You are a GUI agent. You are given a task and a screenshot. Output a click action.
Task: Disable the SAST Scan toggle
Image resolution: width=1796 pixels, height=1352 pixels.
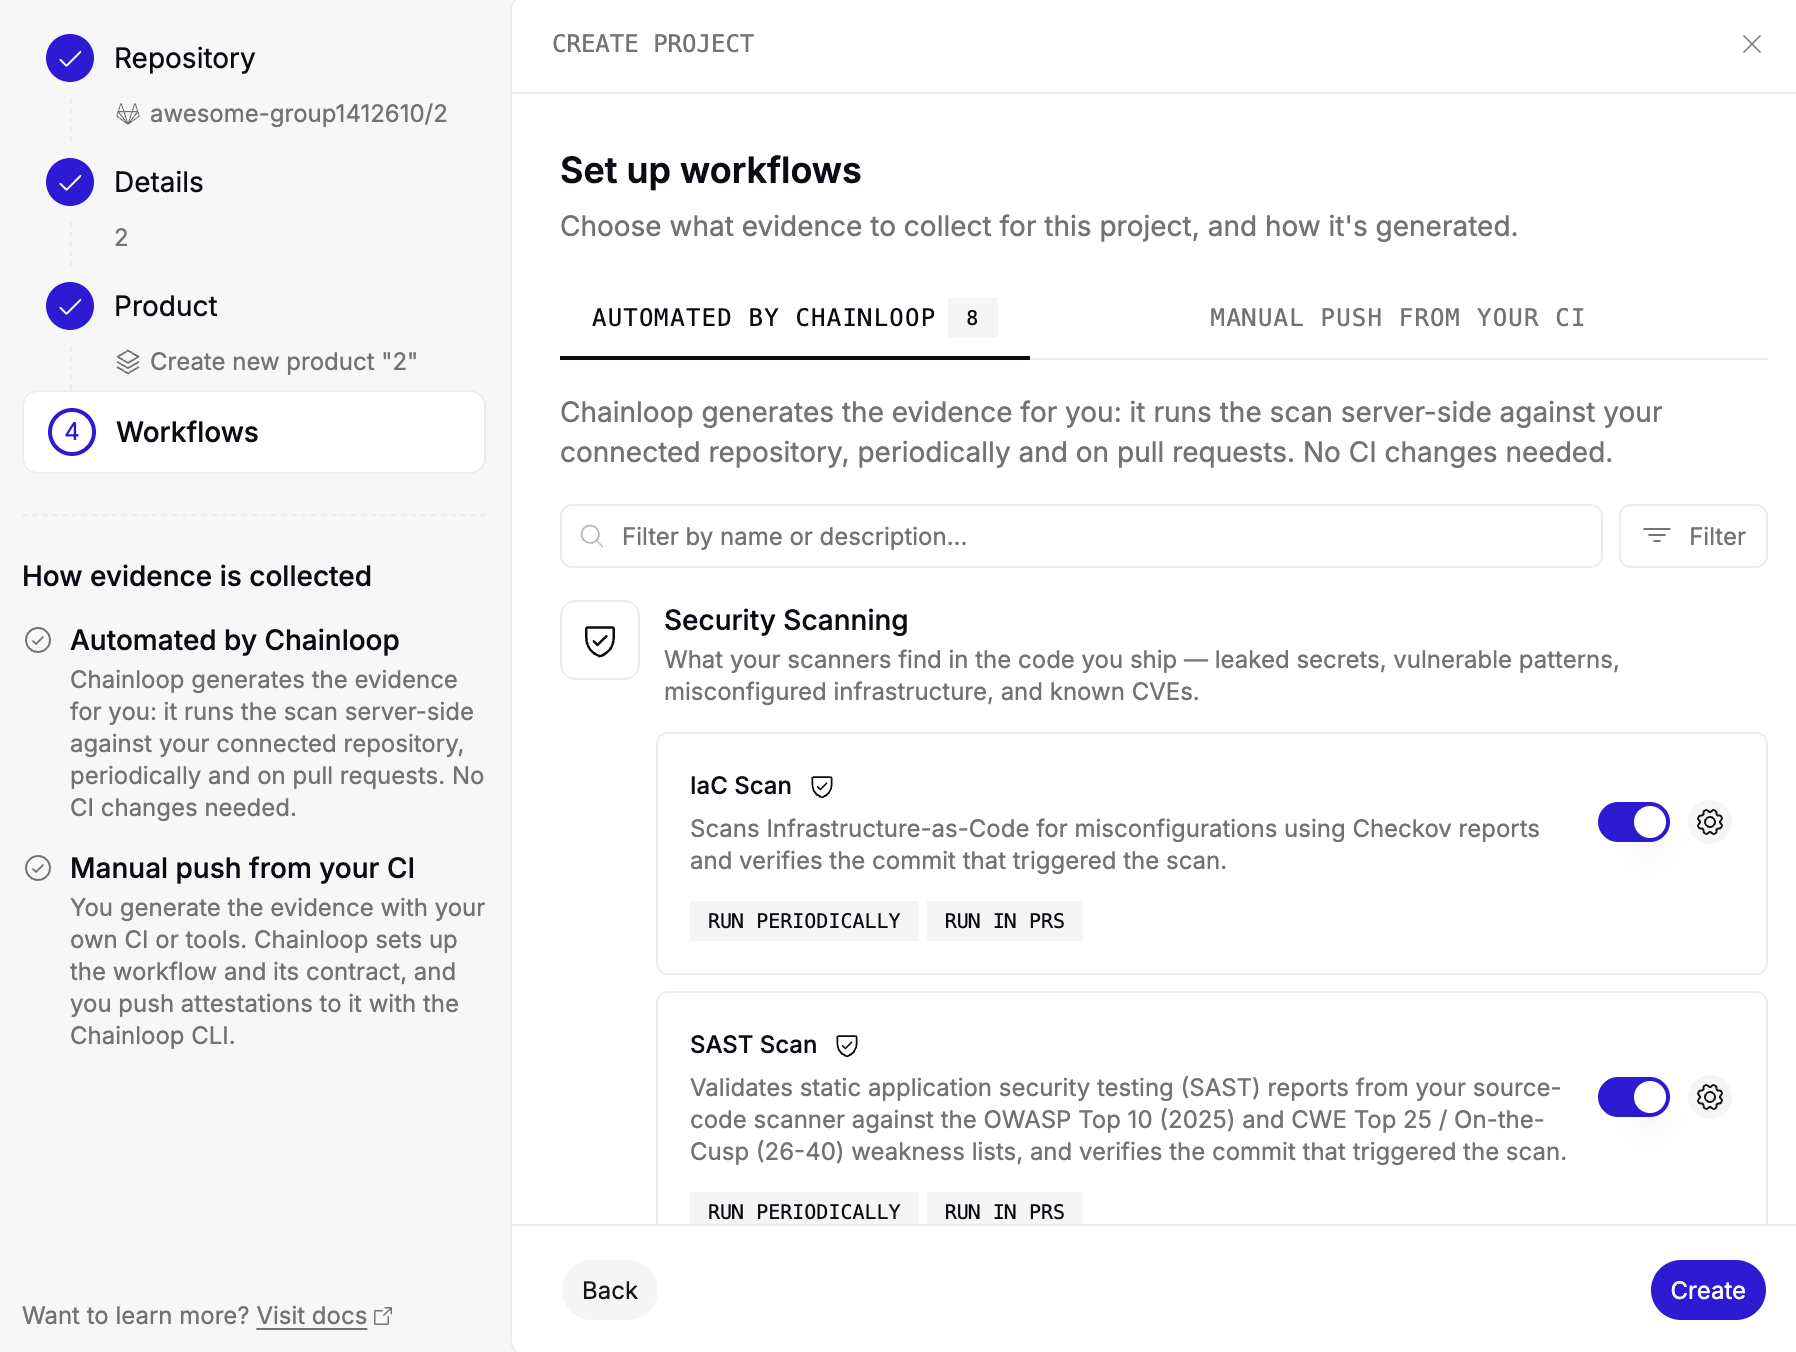[1633, 1097]
